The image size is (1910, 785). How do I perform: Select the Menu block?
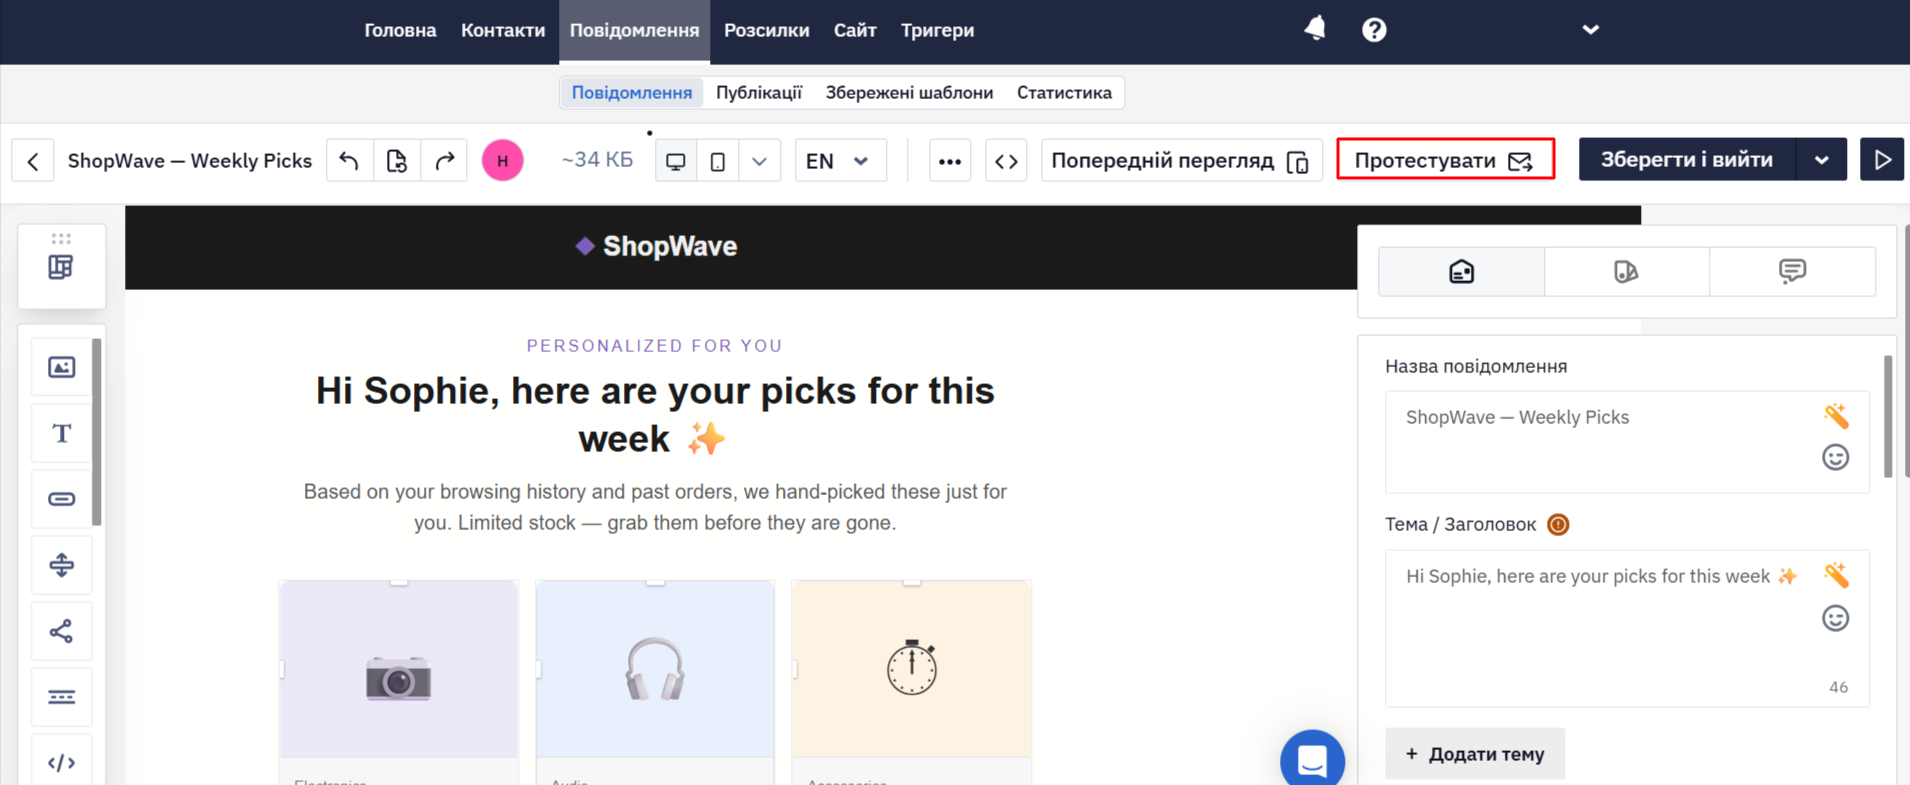[x=61, y=697]
